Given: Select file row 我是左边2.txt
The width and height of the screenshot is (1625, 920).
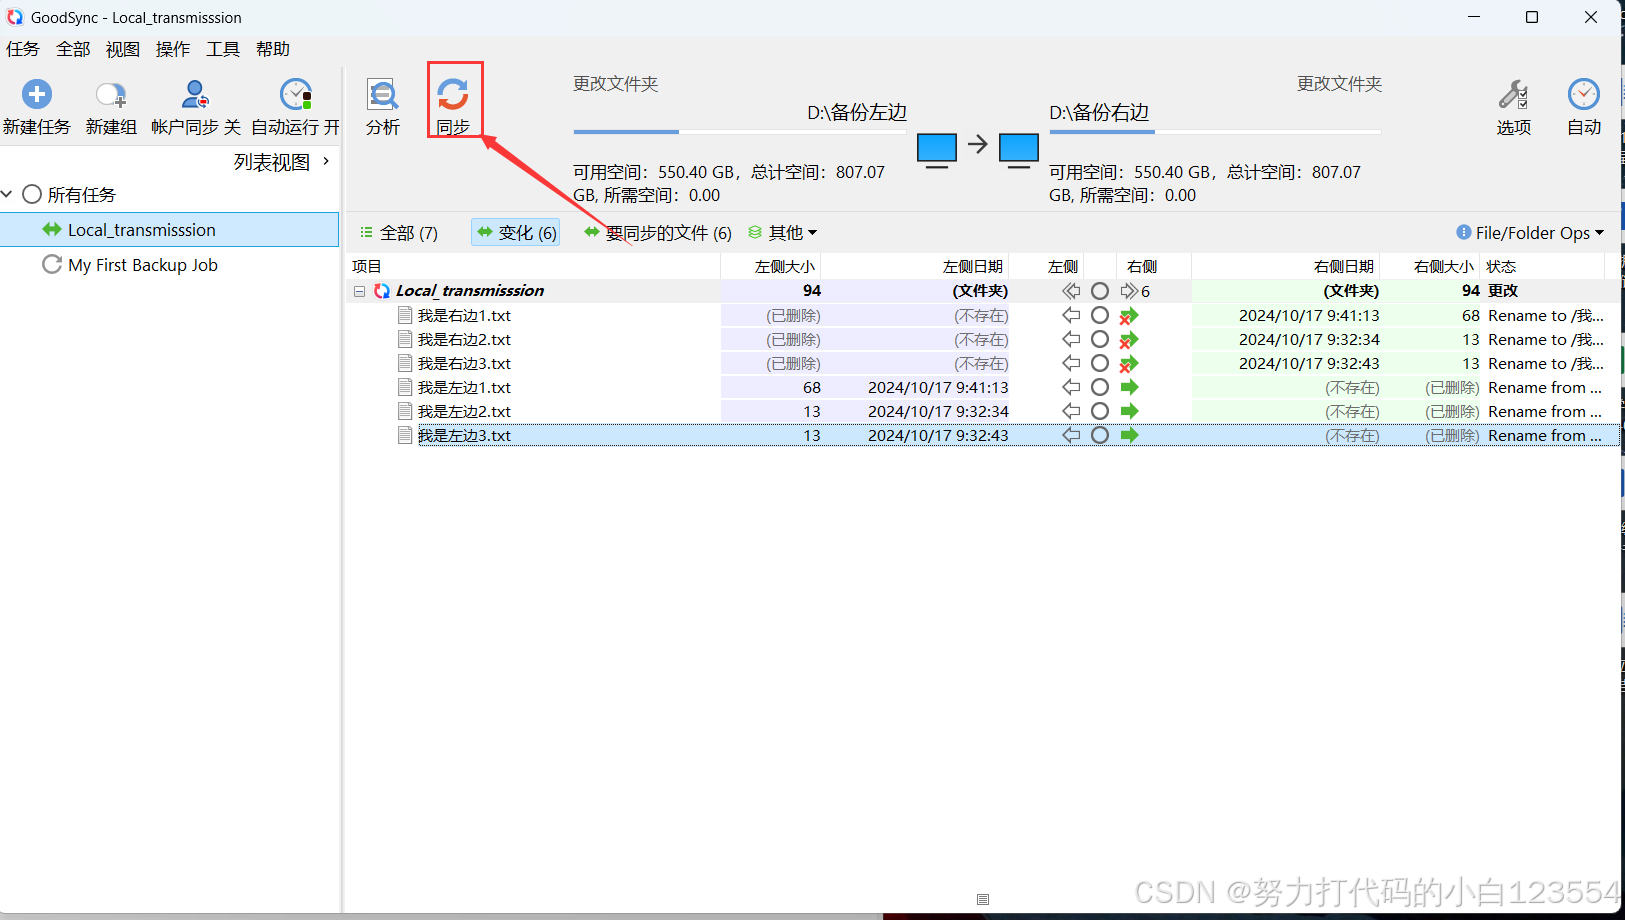Looking at the screenshot, I should coord(982,411).
